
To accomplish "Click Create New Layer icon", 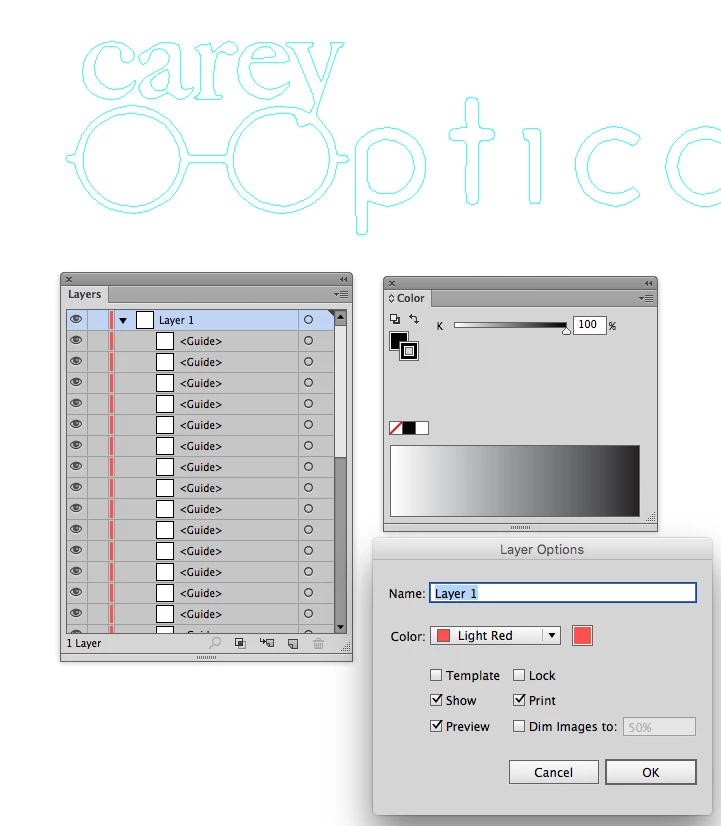I will click(x=293, y=644).
